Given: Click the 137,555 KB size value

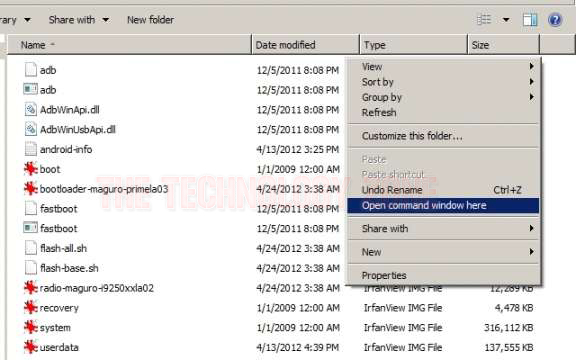Looking at the screenshot, I should click(x=508, y=347).
